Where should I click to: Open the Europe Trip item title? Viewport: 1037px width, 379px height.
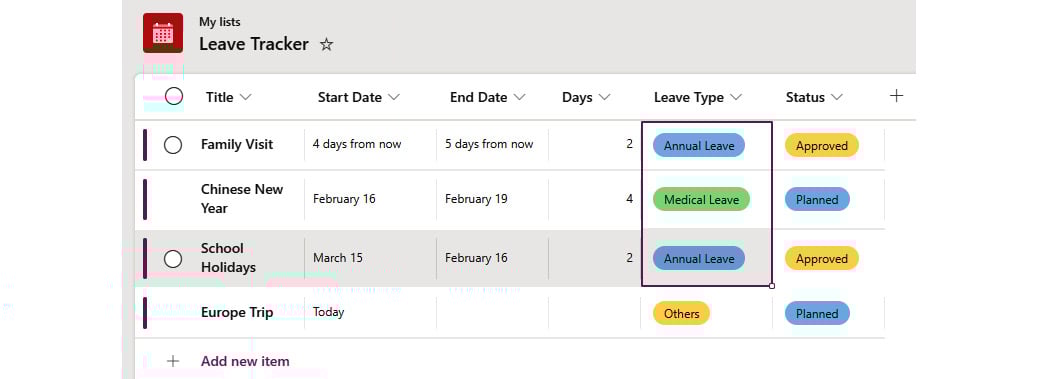(237, 313)
